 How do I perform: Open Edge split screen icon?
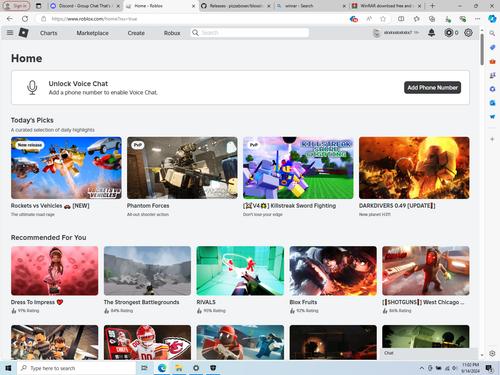click(401, 19)
